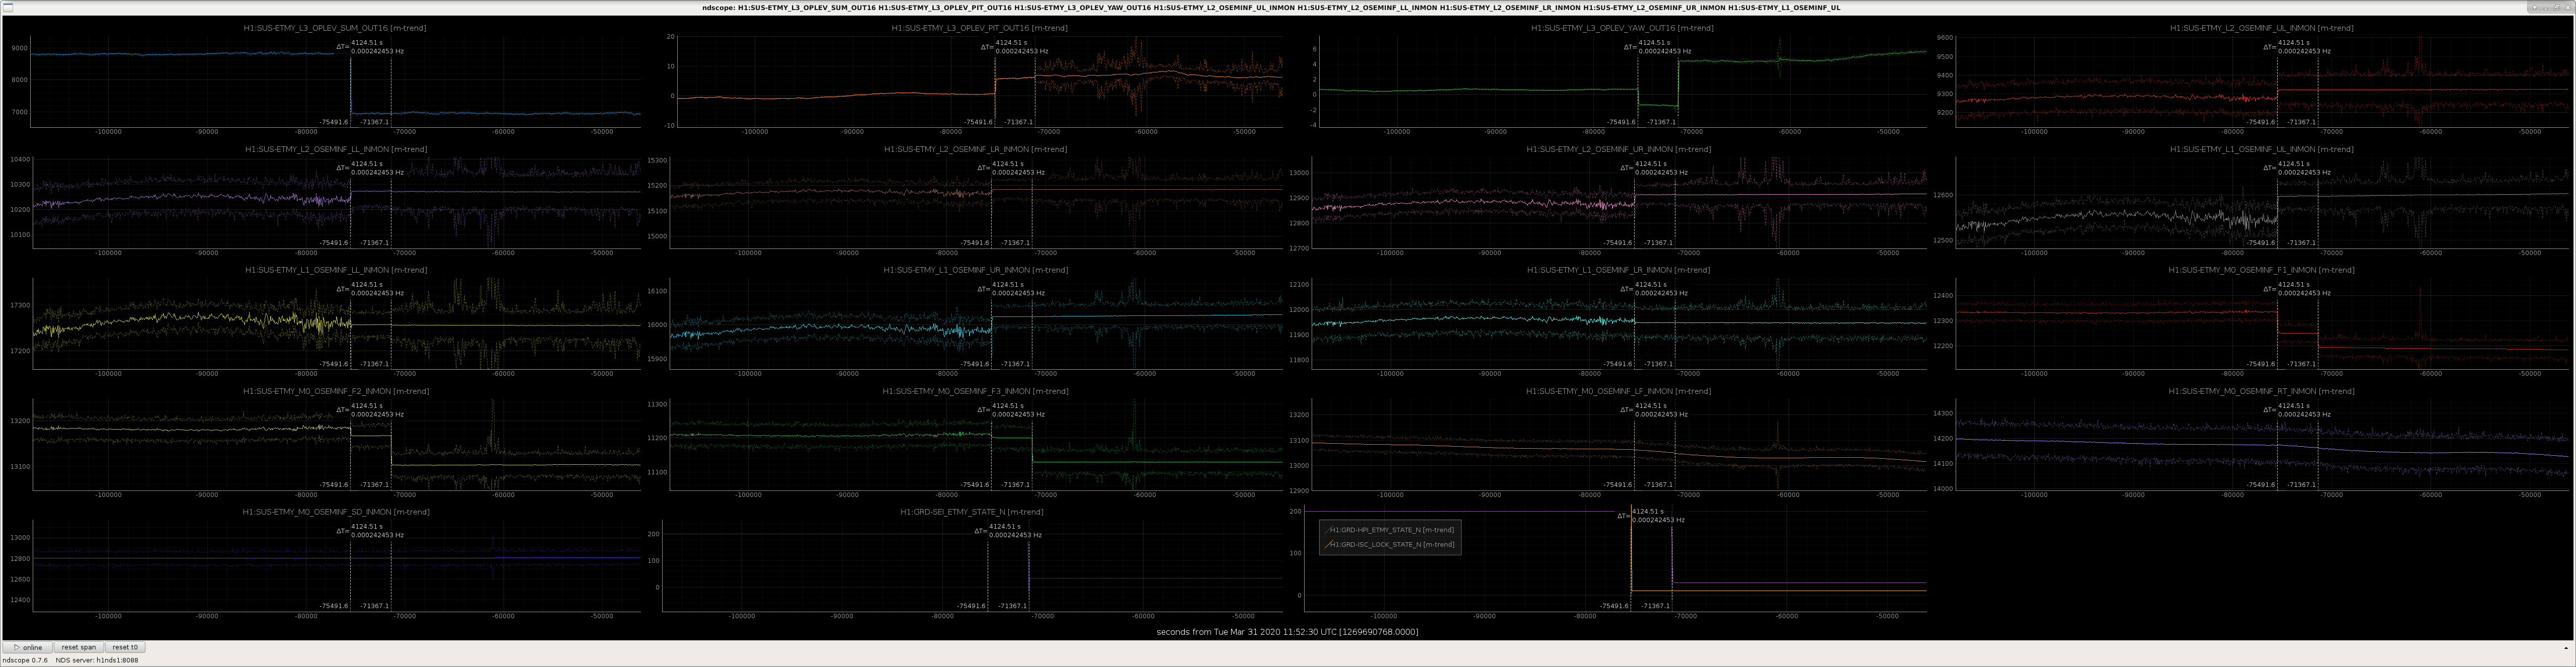Start online mode with the play button

pos(28,647)
